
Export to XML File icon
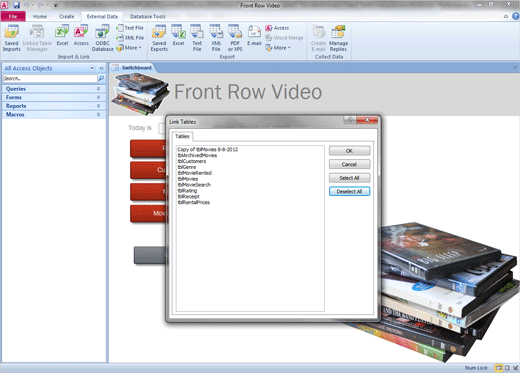216,38
